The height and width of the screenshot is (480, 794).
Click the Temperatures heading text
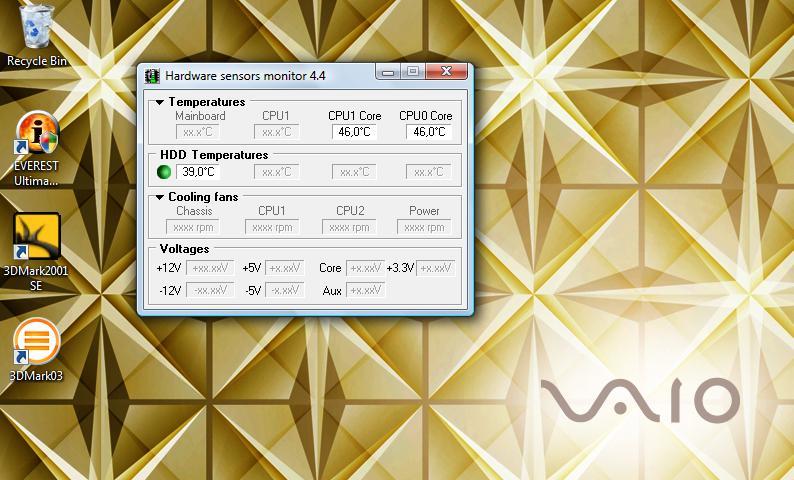207,102
